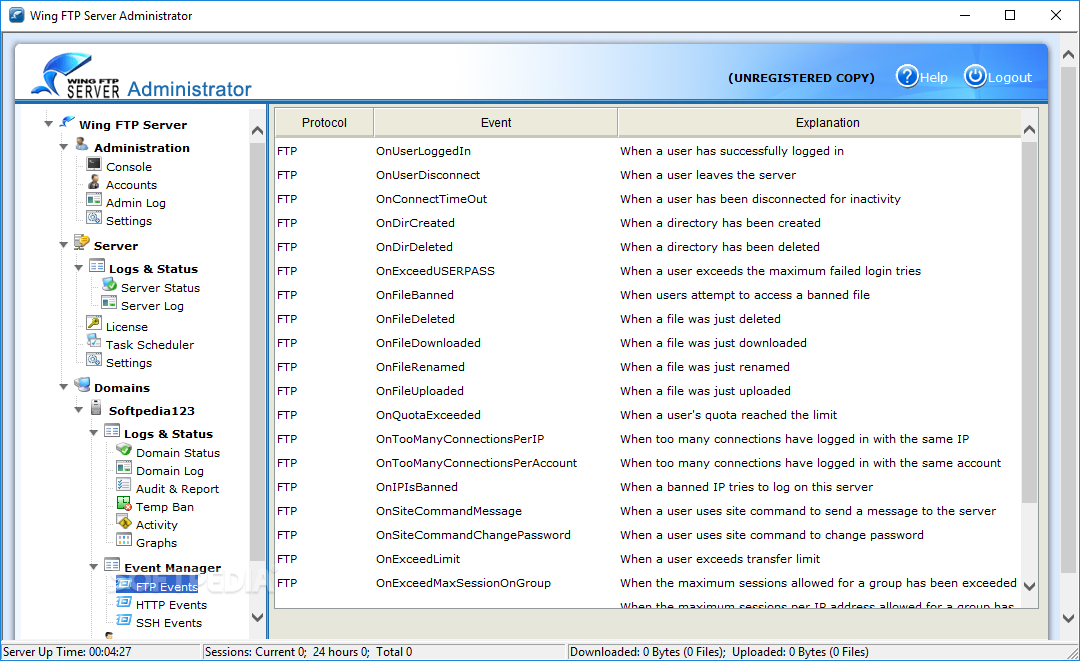Click the Wing FTP Server root icon
1080x661 pixels.
coord(67,122)
